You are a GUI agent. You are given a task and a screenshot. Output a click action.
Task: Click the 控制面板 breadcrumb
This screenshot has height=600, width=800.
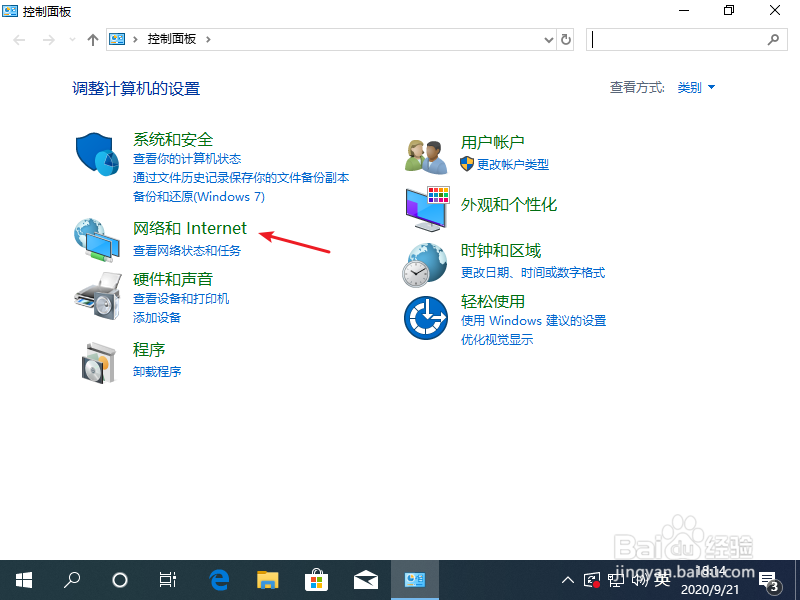click(x=171, y=39)
